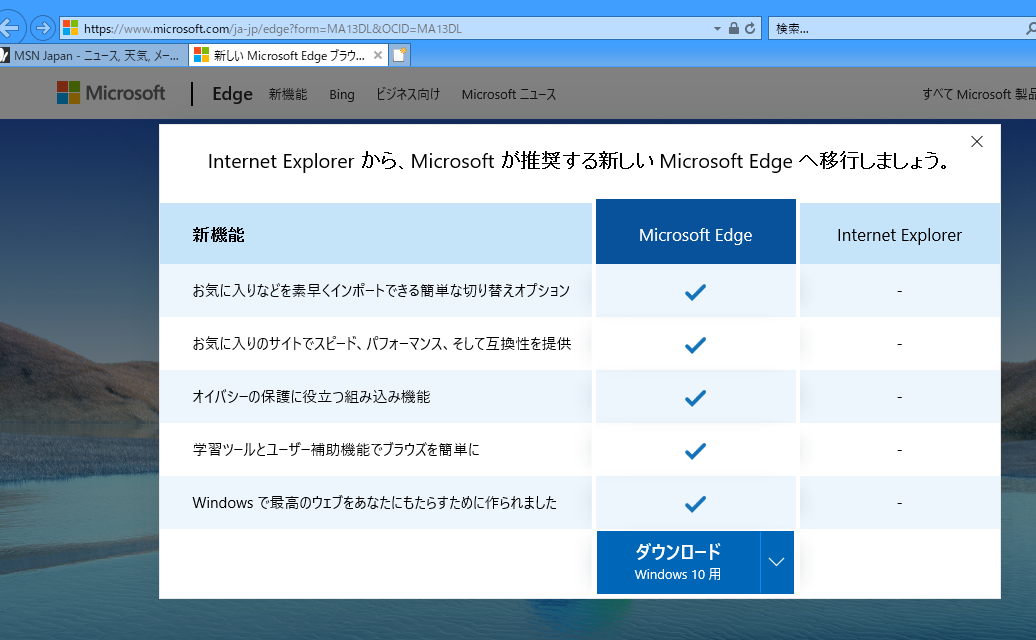Image resolution: width=1036 pixels, height=640 pixels.
Task: Click the Windows で最高のウェブ row text
Action: pyautogui.click(x=375, y=503)
